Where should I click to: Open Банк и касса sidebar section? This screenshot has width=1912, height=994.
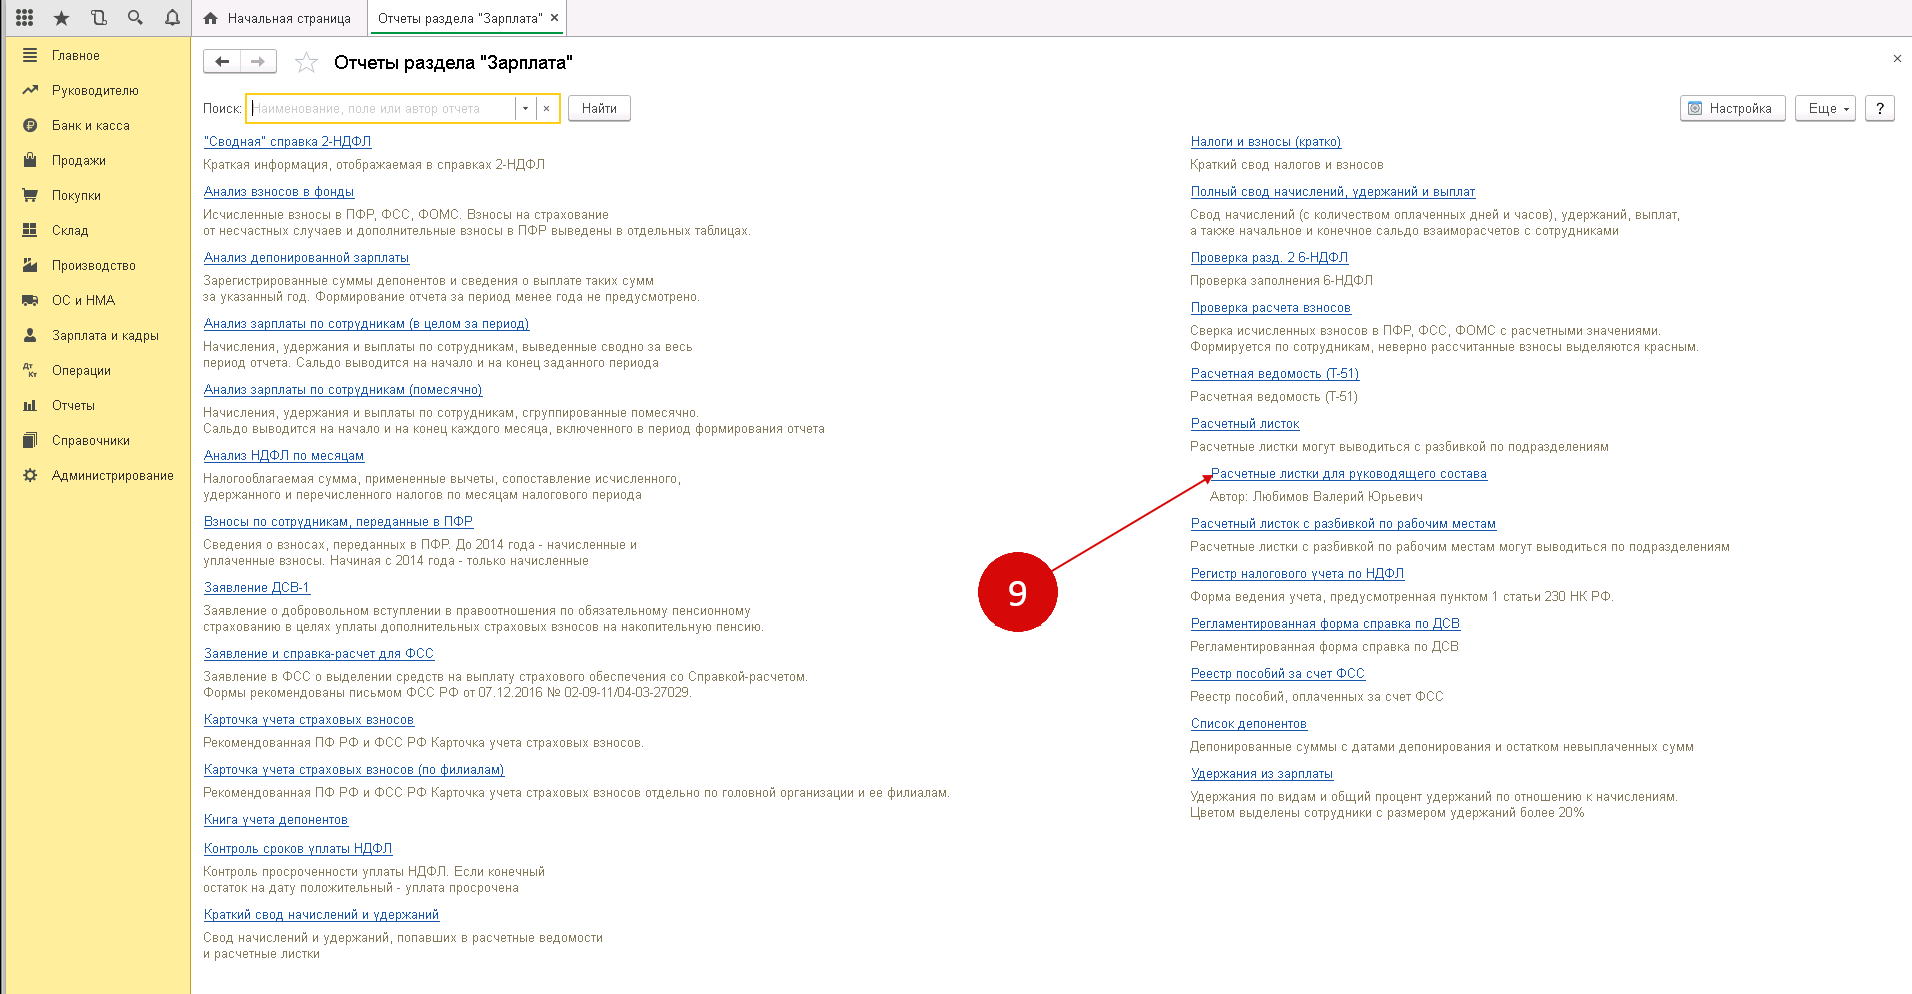click(x=90, y=126)
